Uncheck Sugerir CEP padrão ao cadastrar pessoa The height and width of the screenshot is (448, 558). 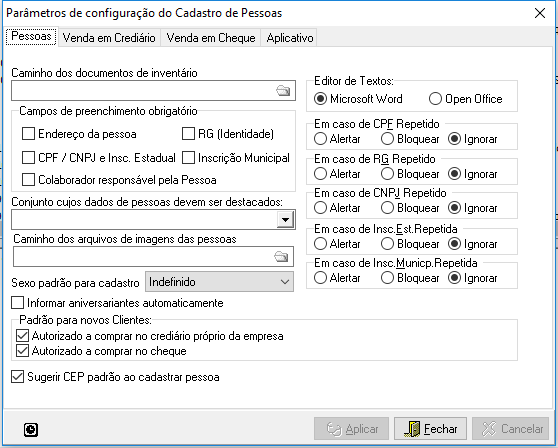tap(17, 377)
